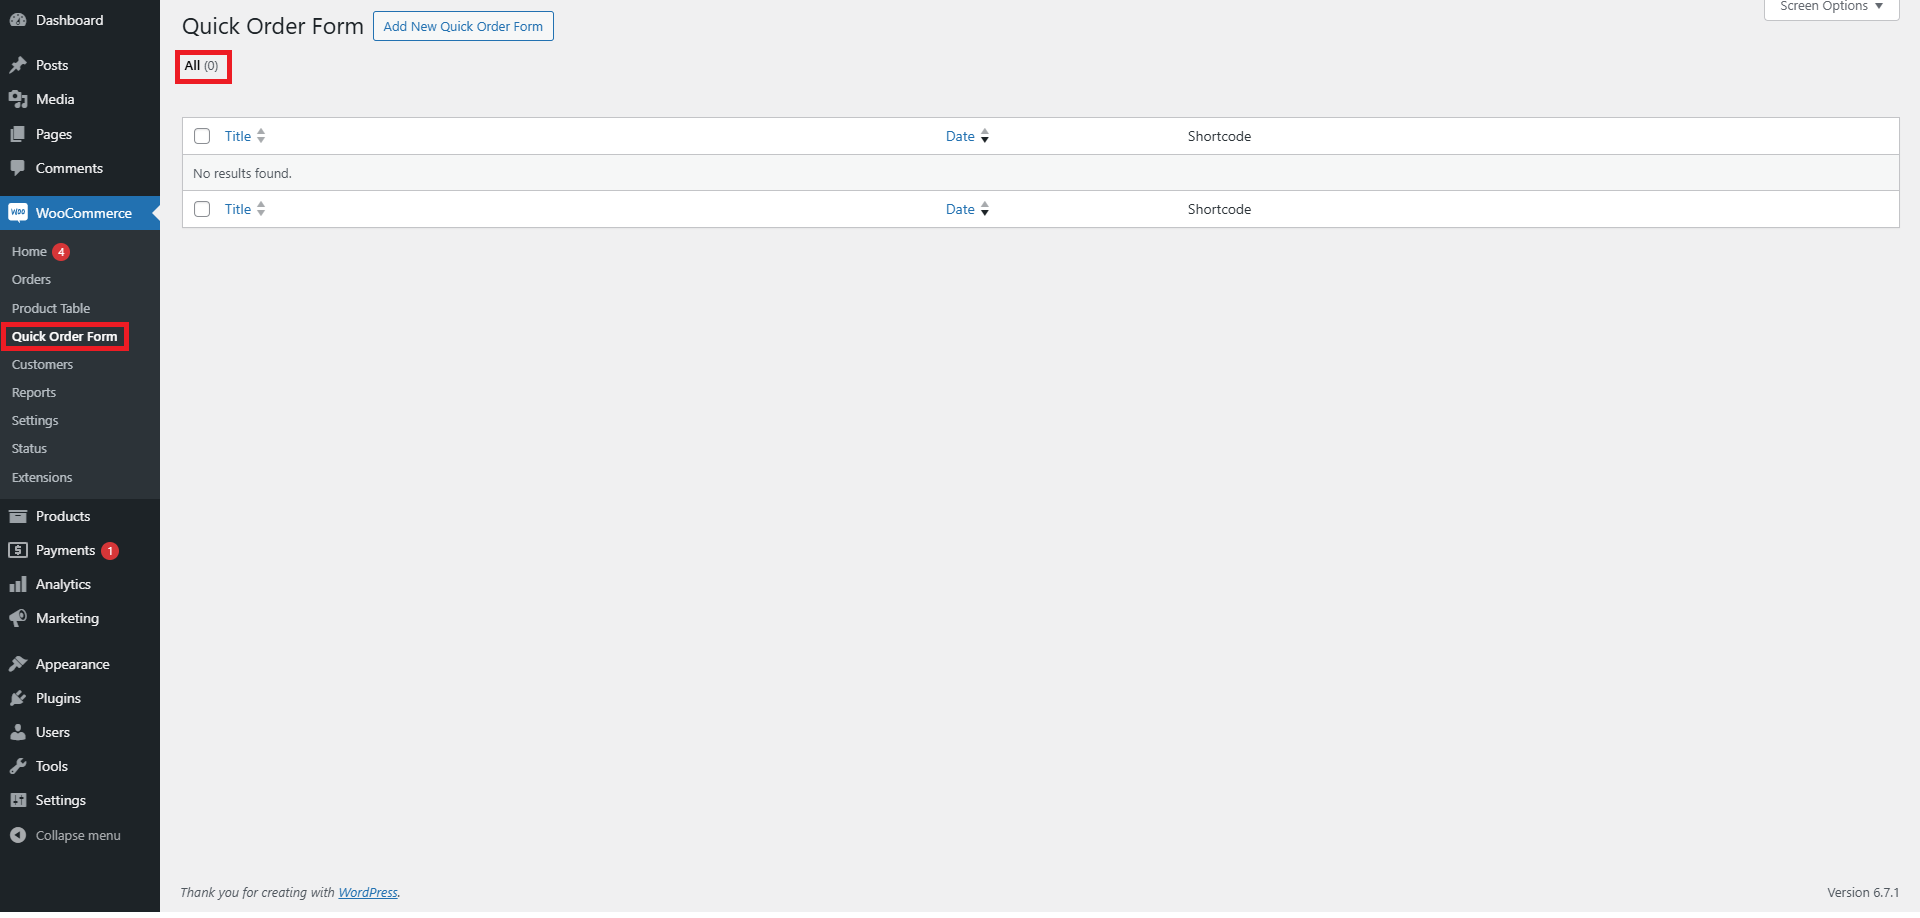The width and height of the screenshot is (1920, 918).
Task: Click the Media library icon
Action: pos(18,99)
